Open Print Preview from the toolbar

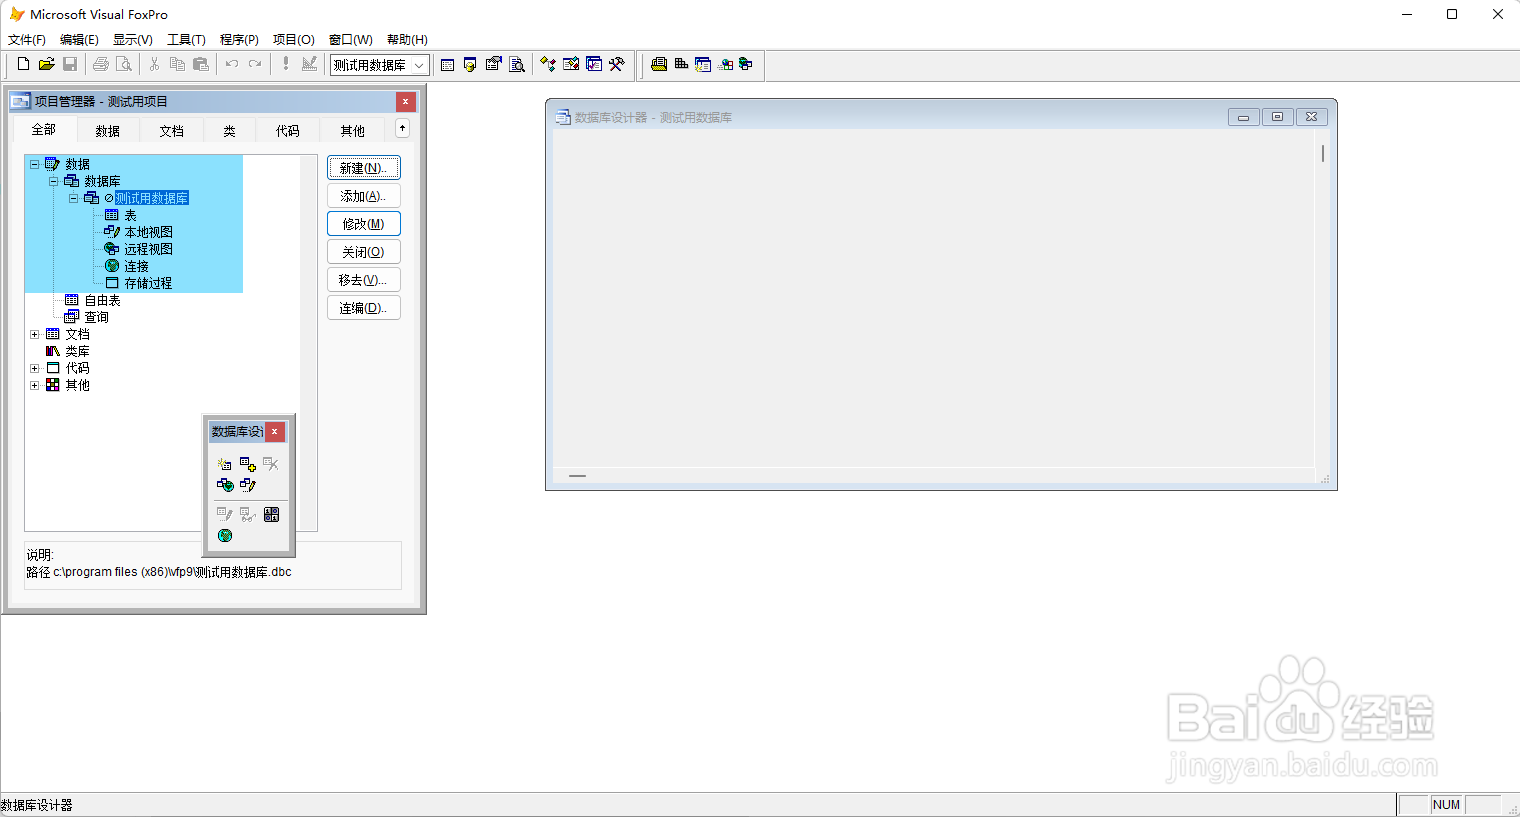124,64
